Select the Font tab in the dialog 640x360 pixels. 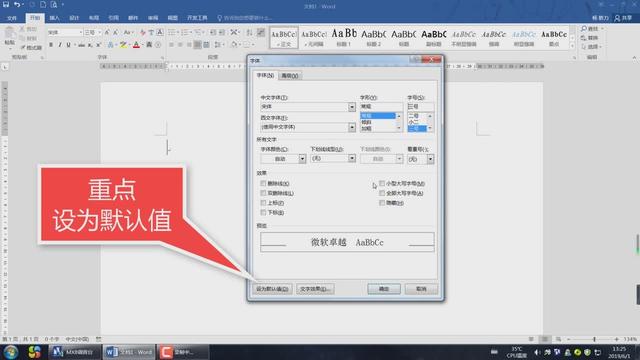point(265,76)
